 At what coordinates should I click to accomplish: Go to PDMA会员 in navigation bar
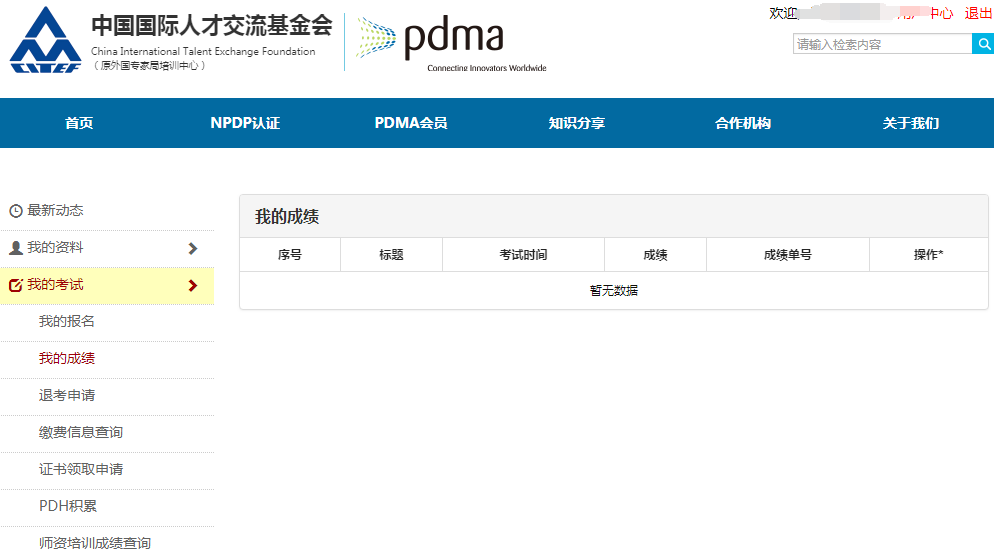[x=411, y=123]
